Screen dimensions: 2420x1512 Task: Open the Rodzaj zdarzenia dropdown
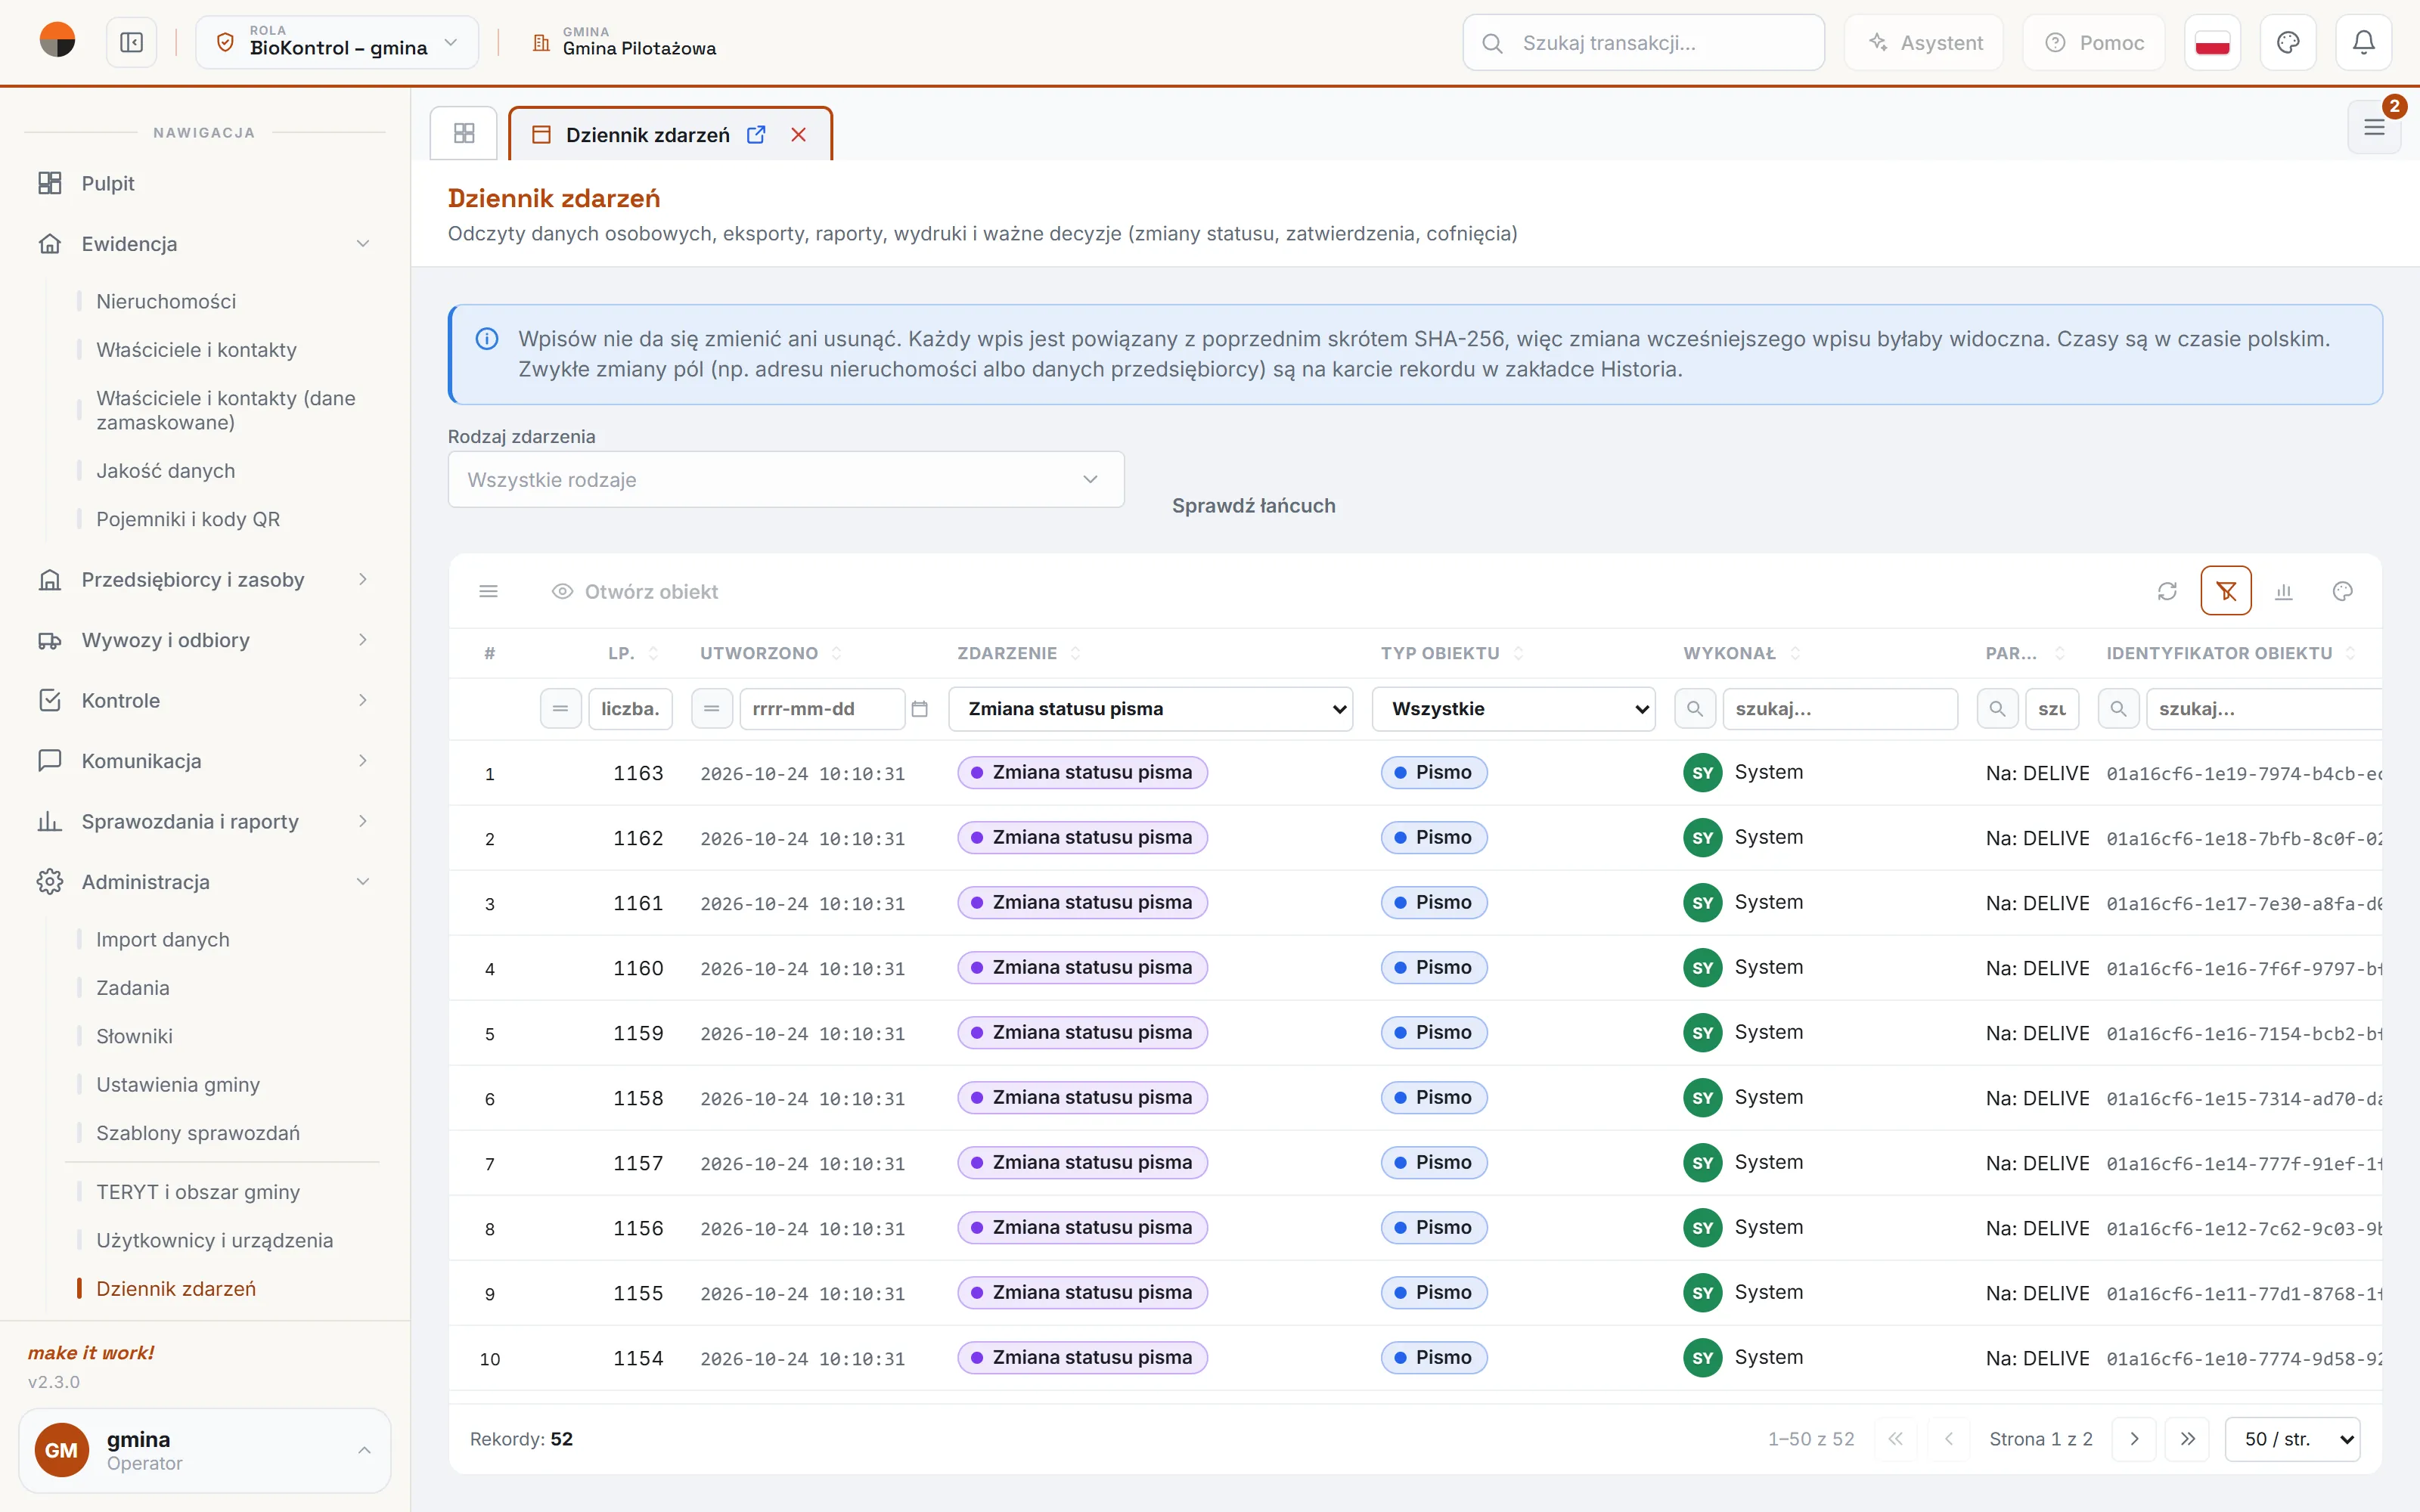click(x=786, y=480)
